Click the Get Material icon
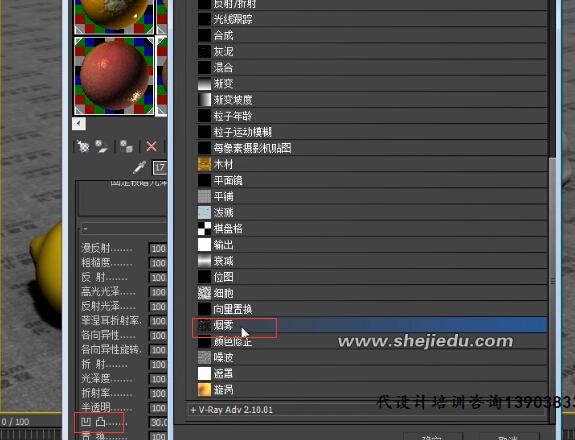This screenshot has height=440, width=575. 83,146
